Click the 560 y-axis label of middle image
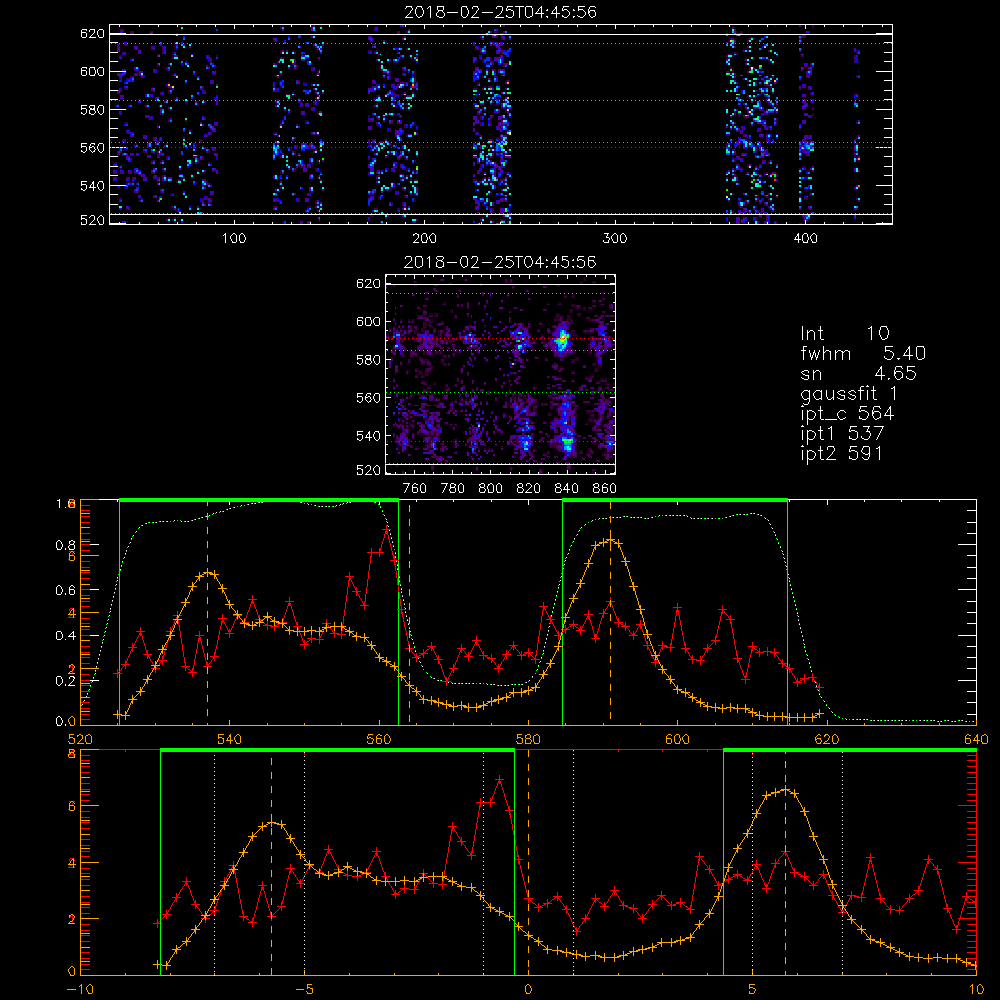 click(x=369, y=397)
